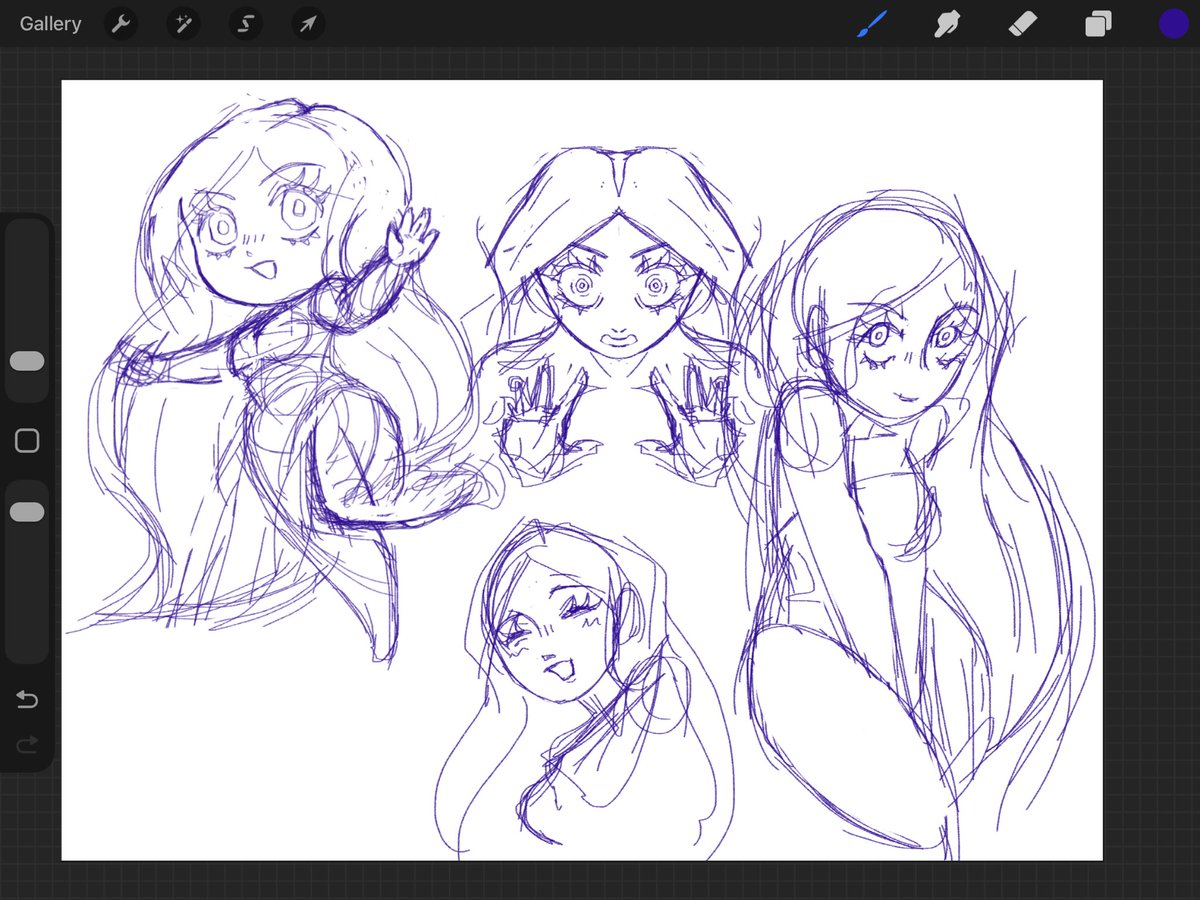Open the purple active color picker
1200x900 pixels.
click(x=1173, y=24)
